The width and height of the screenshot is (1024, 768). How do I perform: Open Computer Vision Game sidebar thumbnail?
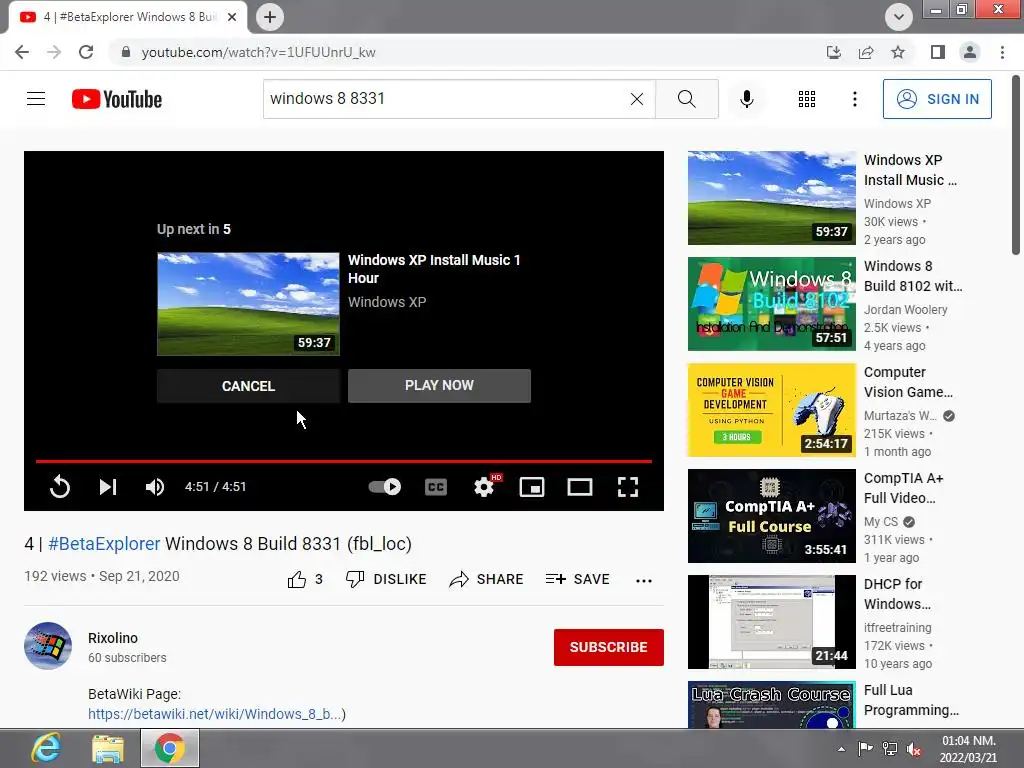pos(771,410)
